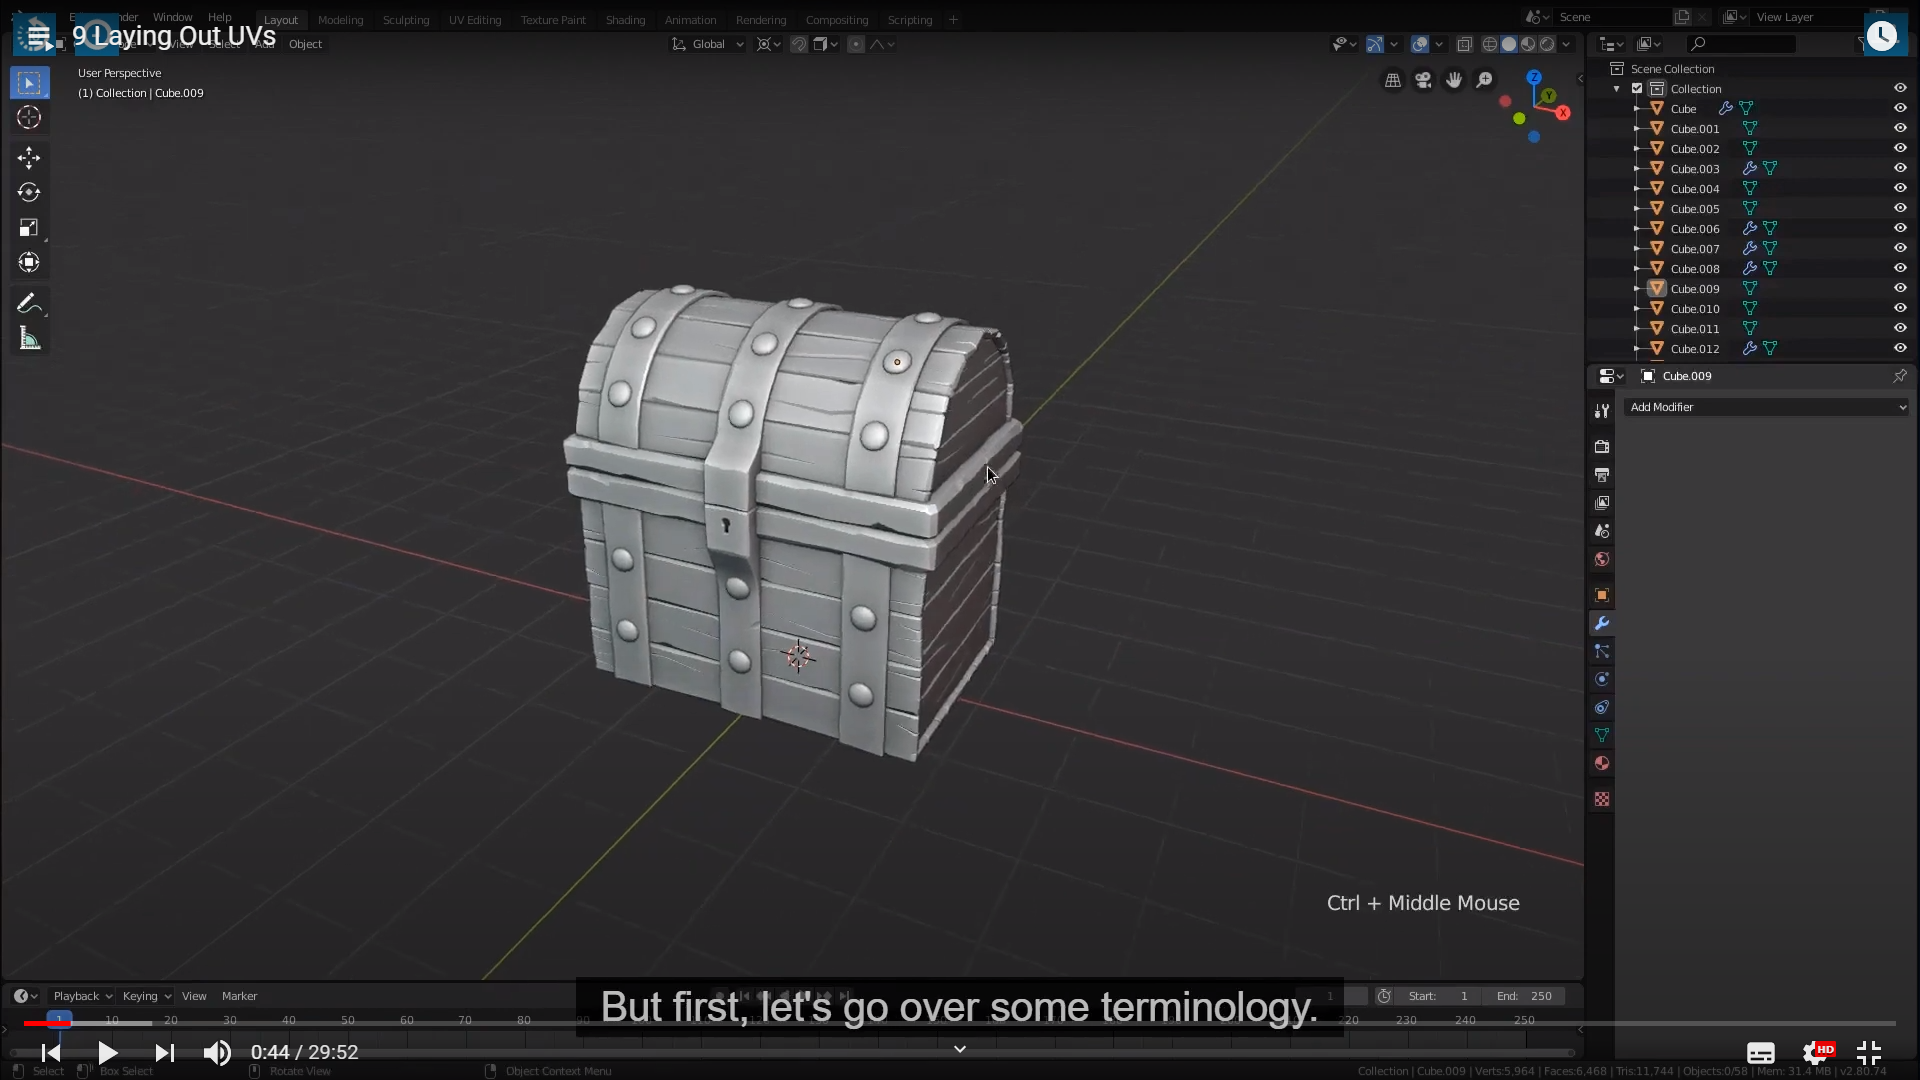Open the Add Modifier dropdown

1766,407
